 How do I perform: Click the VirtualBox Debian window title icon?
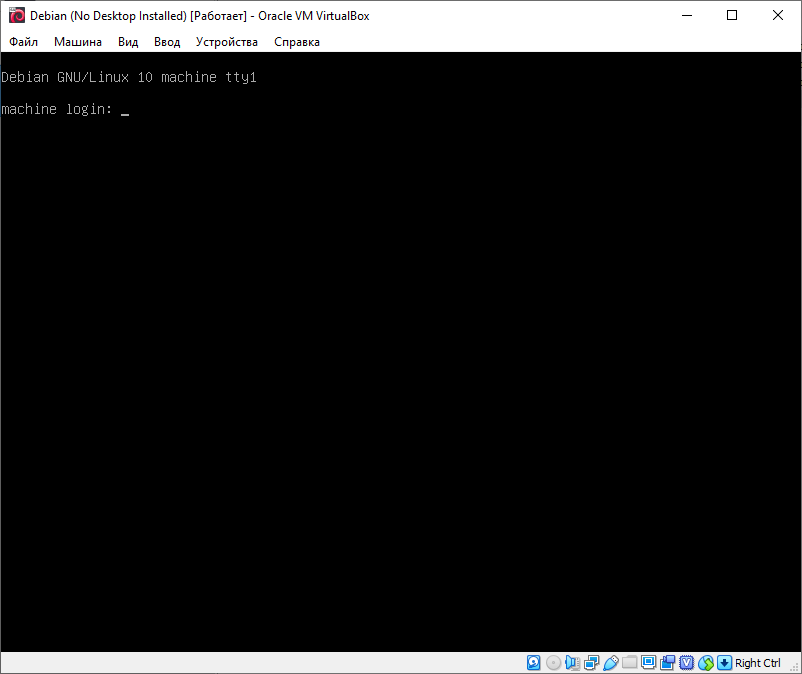pos(16,15)
